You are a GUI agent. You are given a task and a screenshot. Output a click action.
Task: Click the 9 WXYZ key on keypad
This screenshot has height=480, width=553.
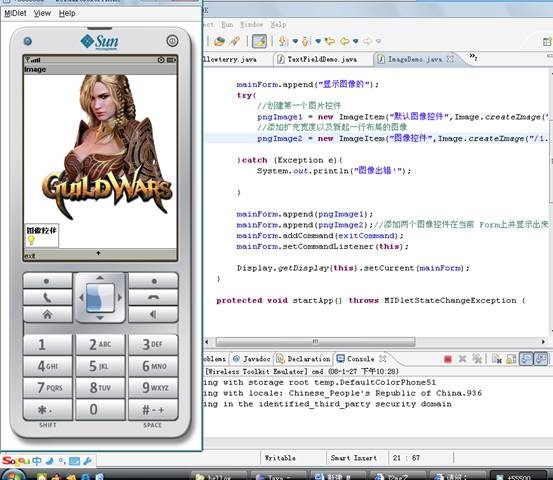click(153, 388)
